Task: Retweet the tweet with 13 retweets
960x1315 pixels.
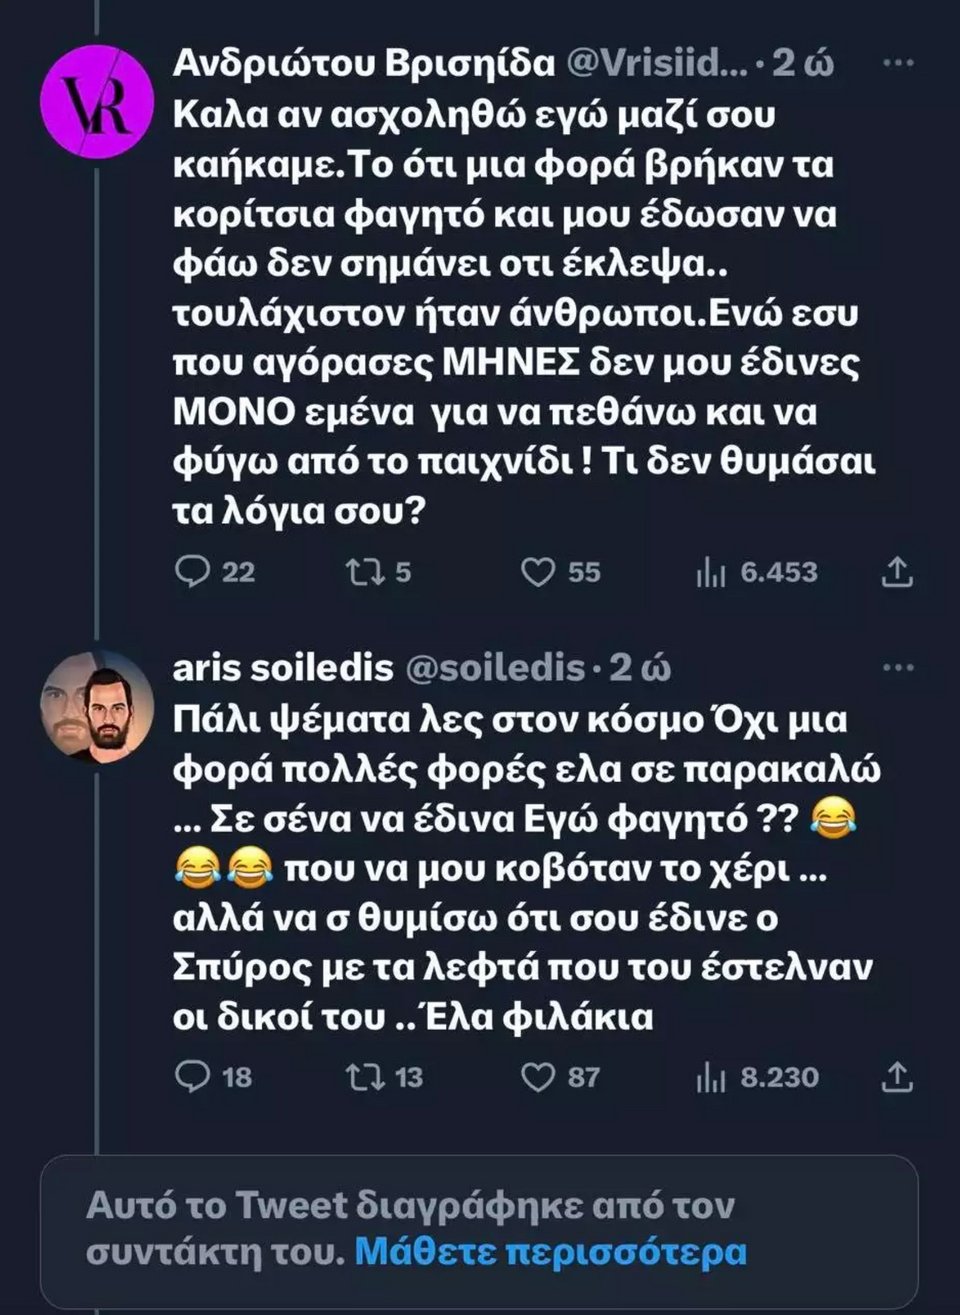Action: click(x=360, y=1077)
